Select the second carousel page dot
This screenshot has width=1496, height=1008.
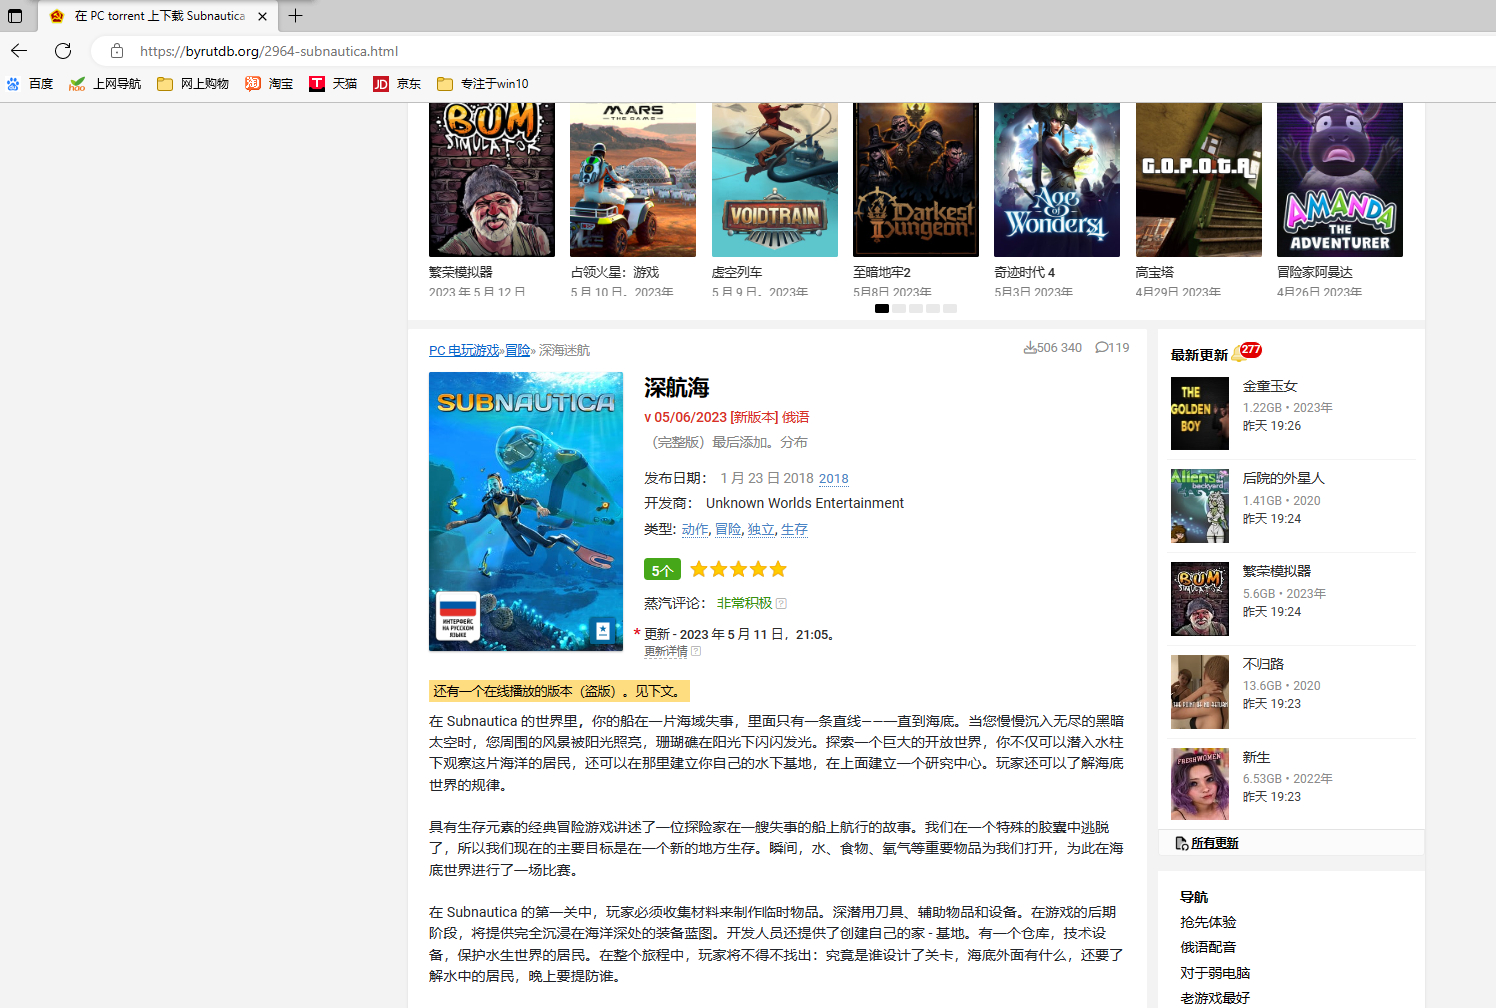[x=899, y=308]
